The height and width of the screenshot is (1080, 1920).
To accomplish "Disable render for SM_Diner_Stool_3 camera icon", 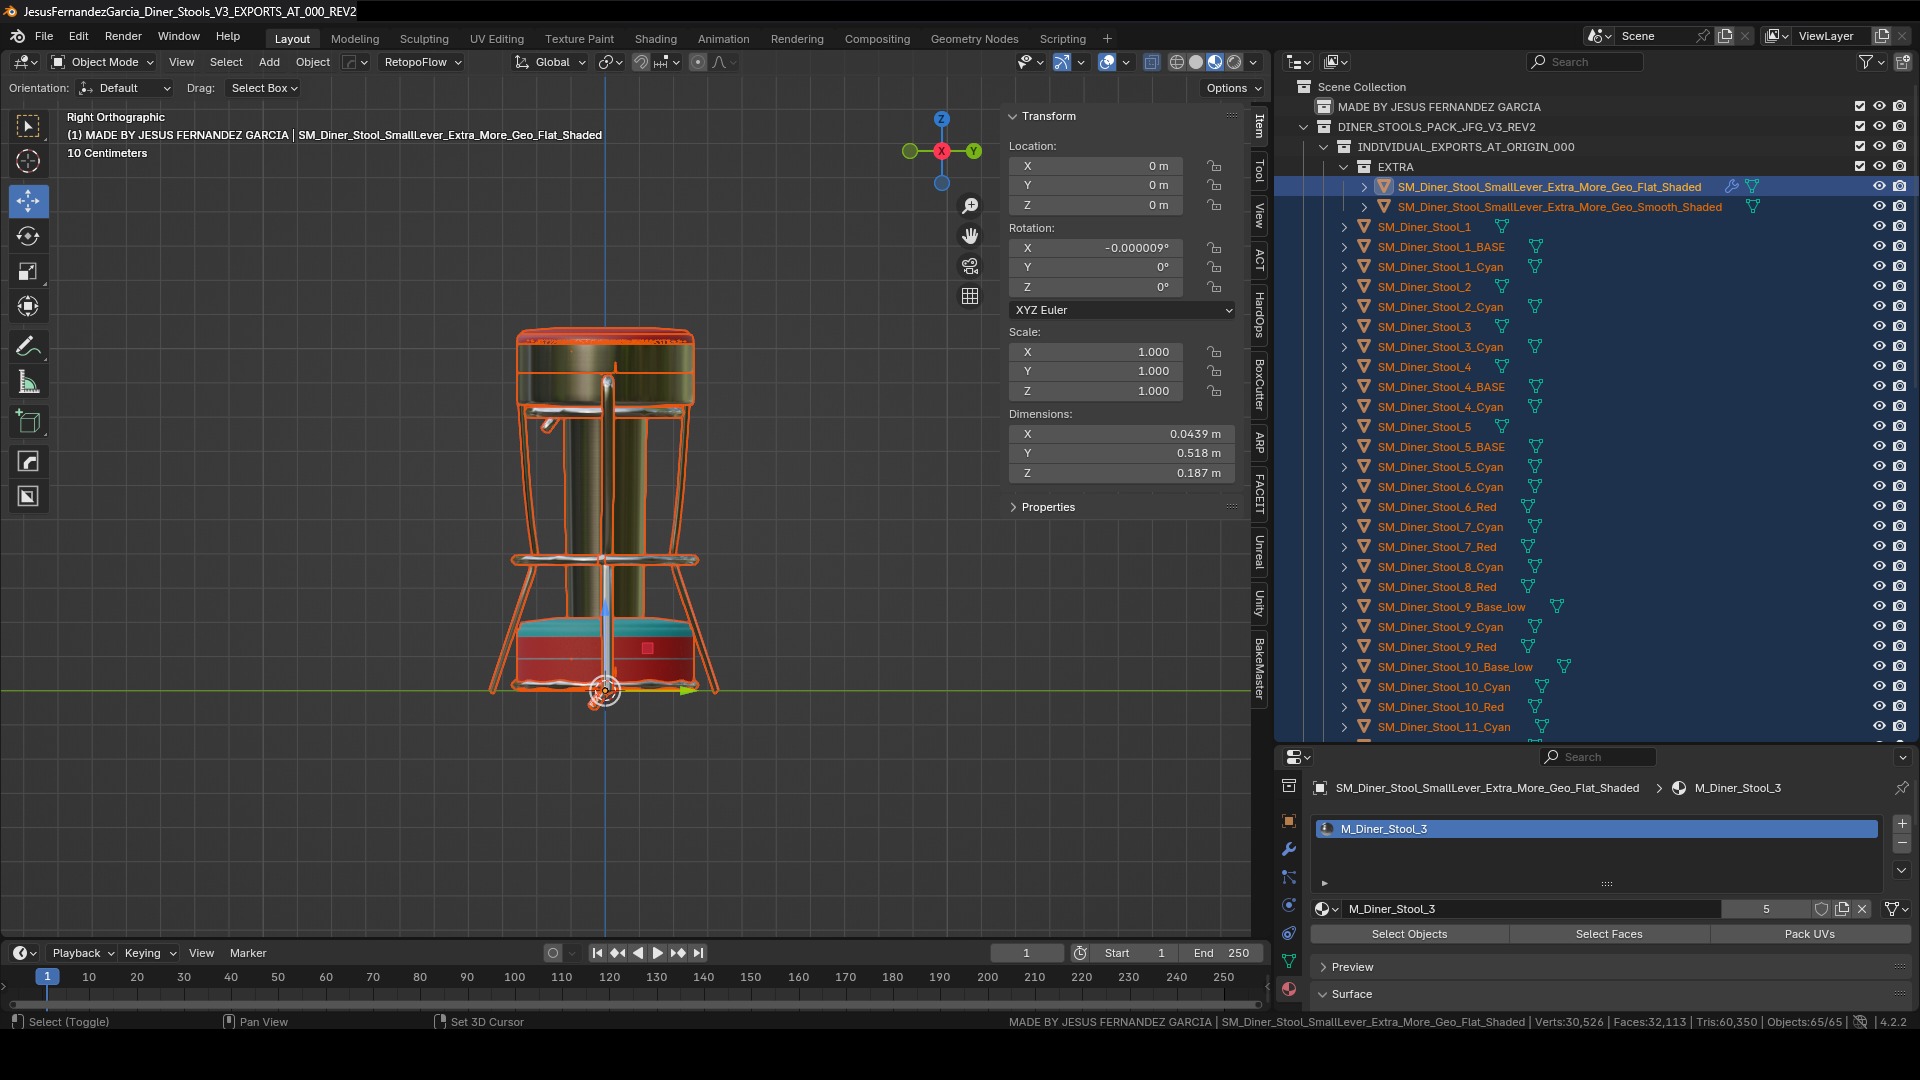I will pos(1899,327).
